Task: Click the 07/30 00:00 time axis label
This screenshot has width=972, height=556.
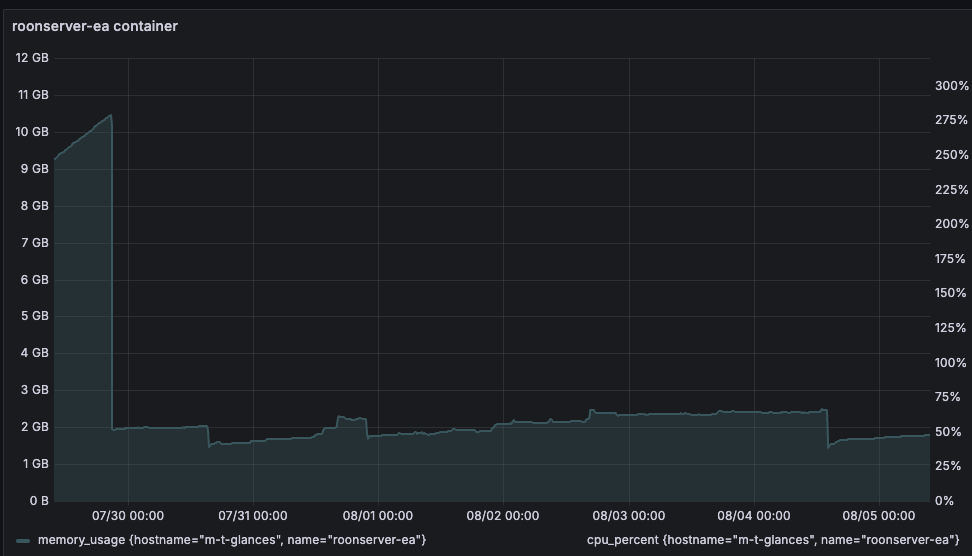Action: (x=127, y=516)
